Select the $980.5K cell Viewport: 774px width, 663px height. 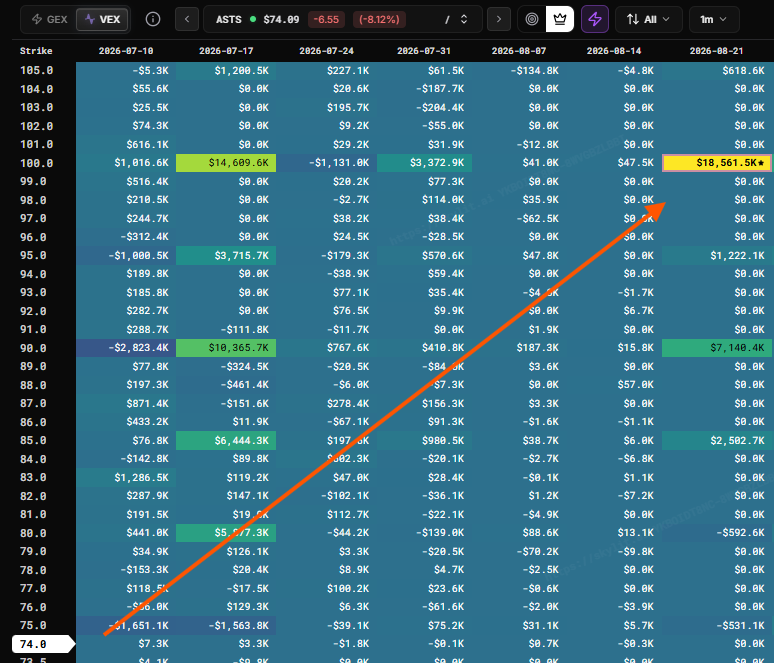pos(425,440)
